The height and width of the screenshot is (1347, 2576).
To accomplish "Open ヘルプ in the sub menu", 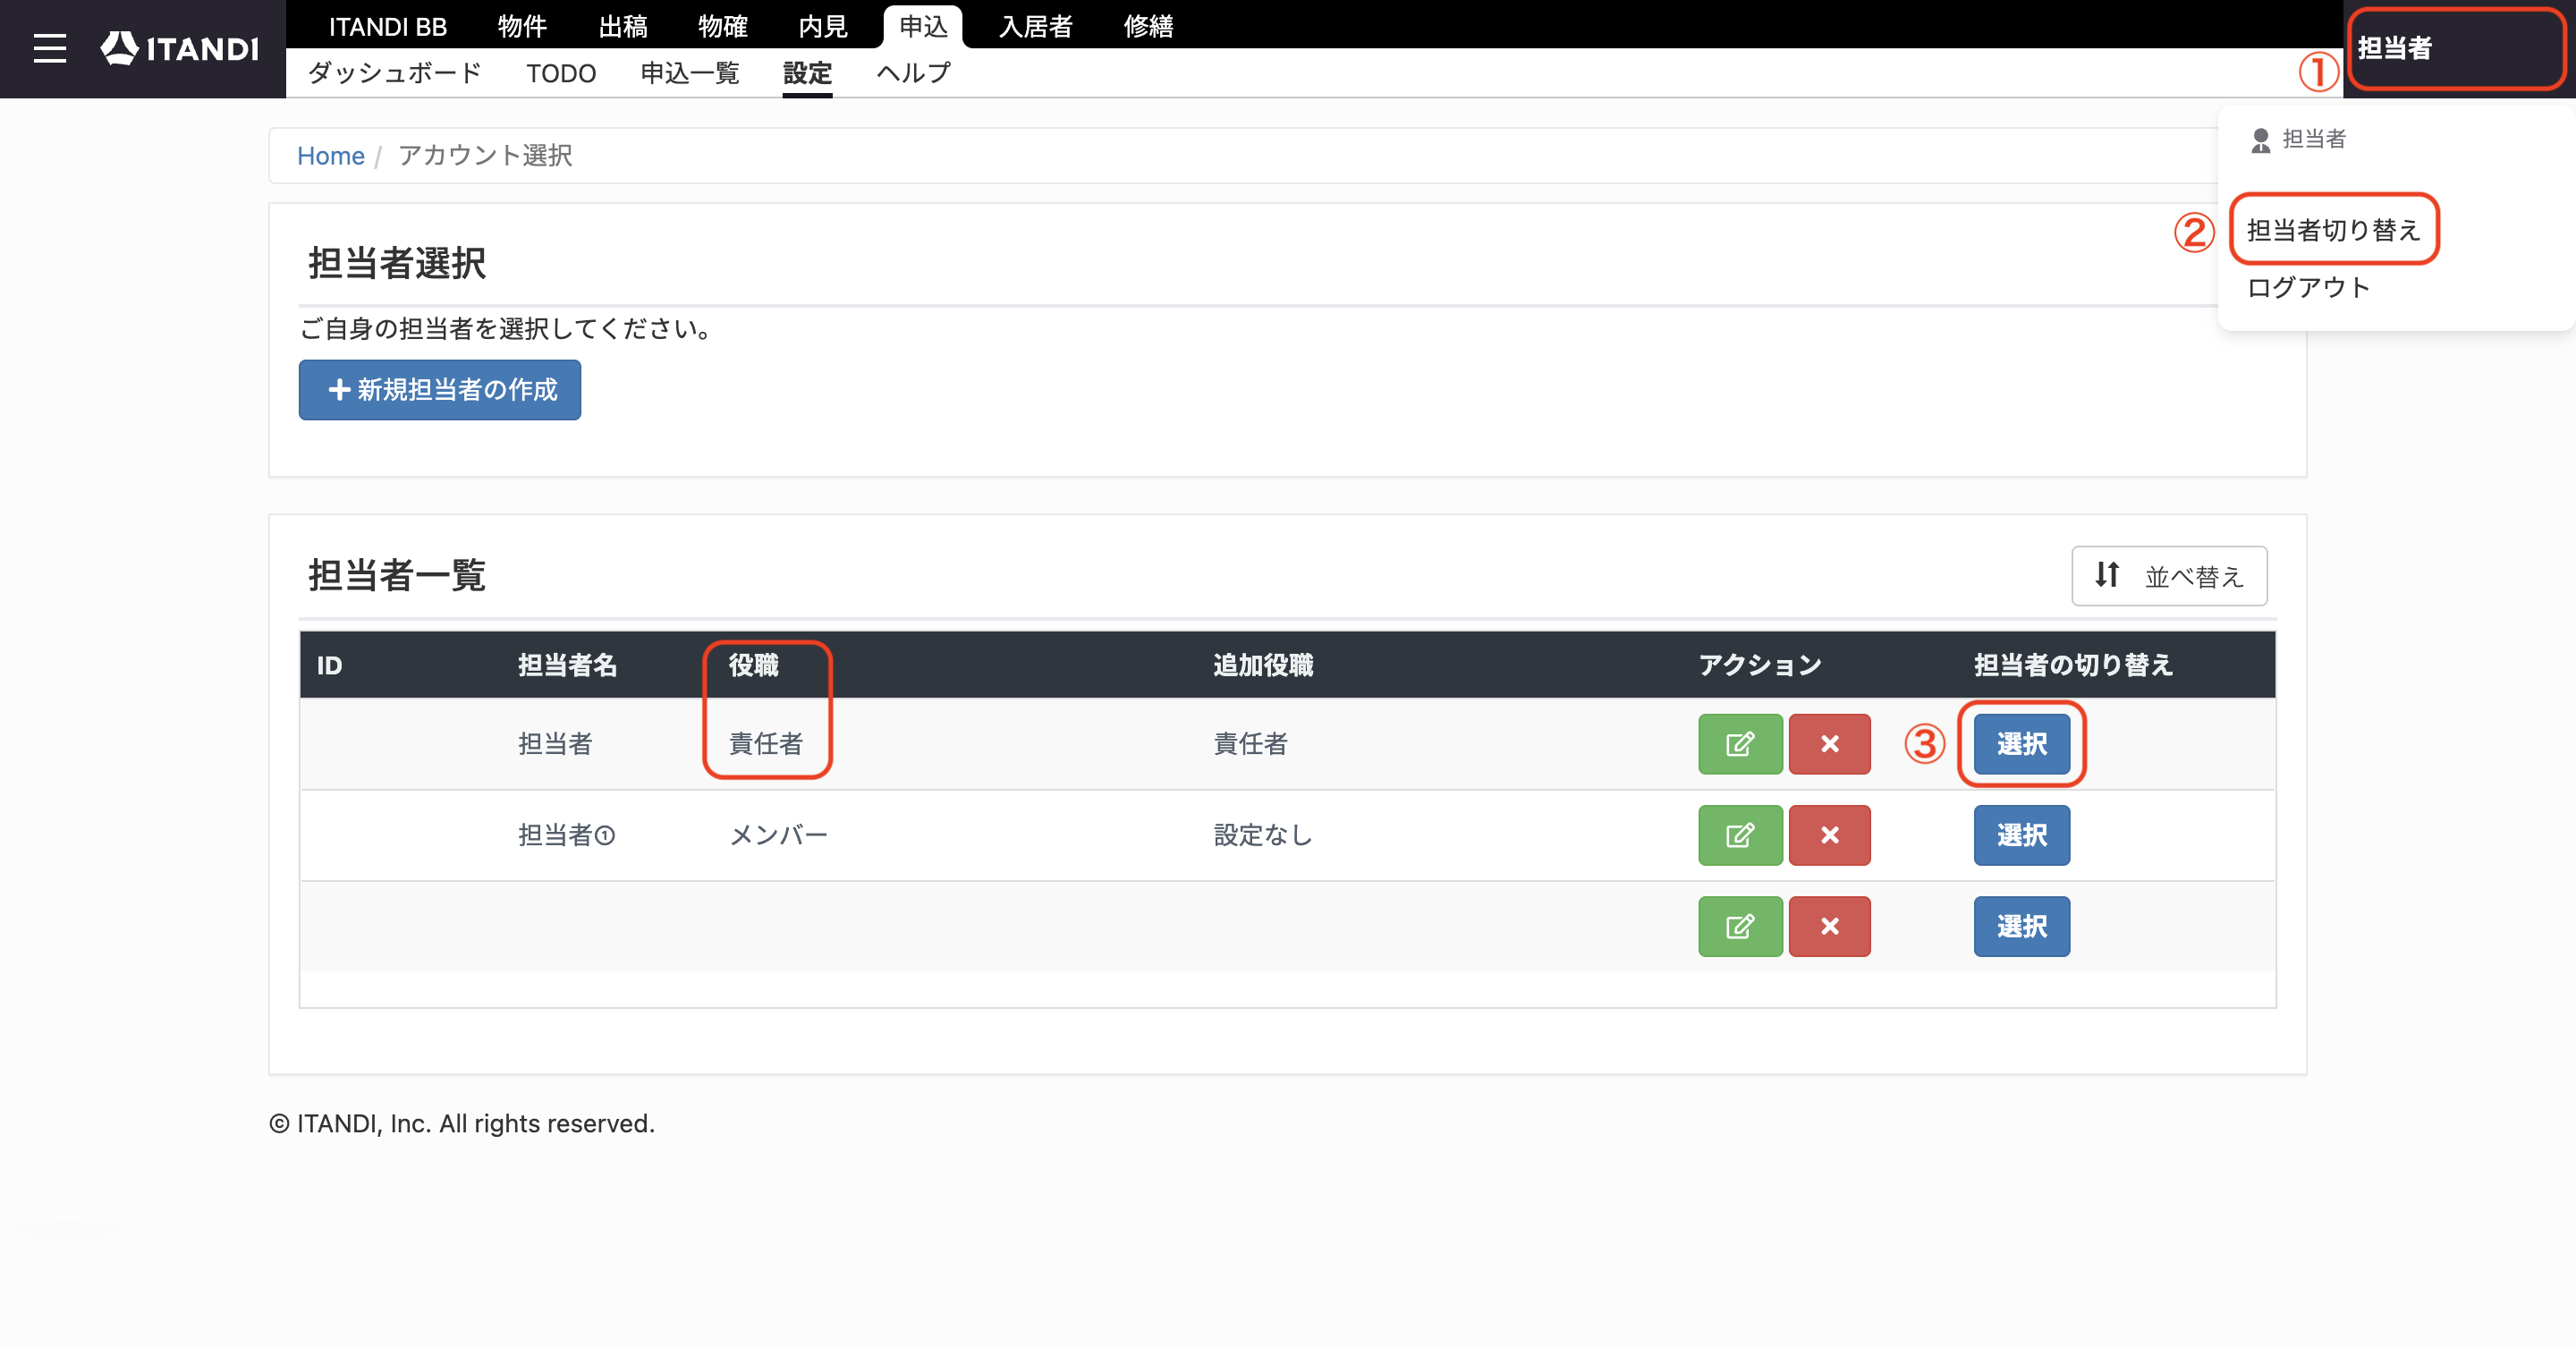I will pos(913,73).
